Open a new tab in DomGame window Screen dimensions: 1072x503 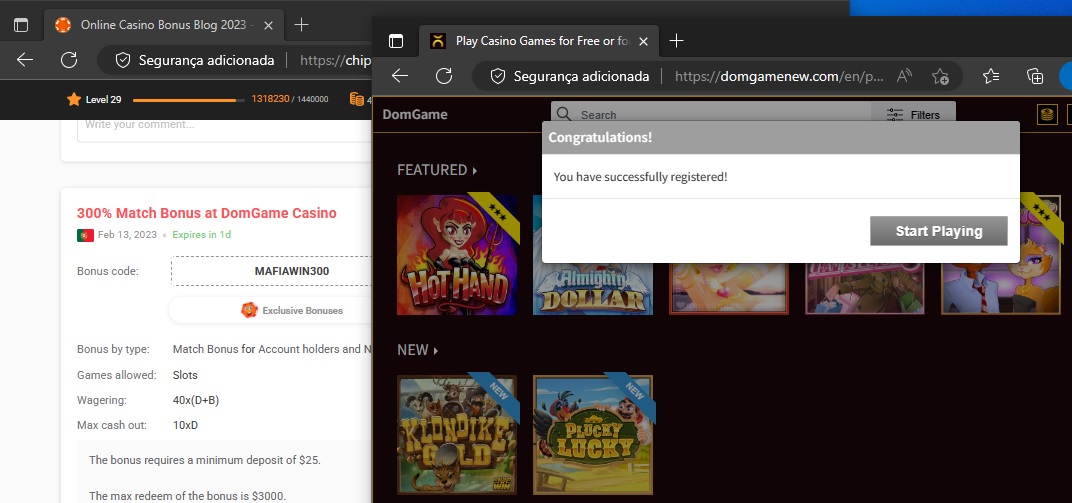[676, 41]
